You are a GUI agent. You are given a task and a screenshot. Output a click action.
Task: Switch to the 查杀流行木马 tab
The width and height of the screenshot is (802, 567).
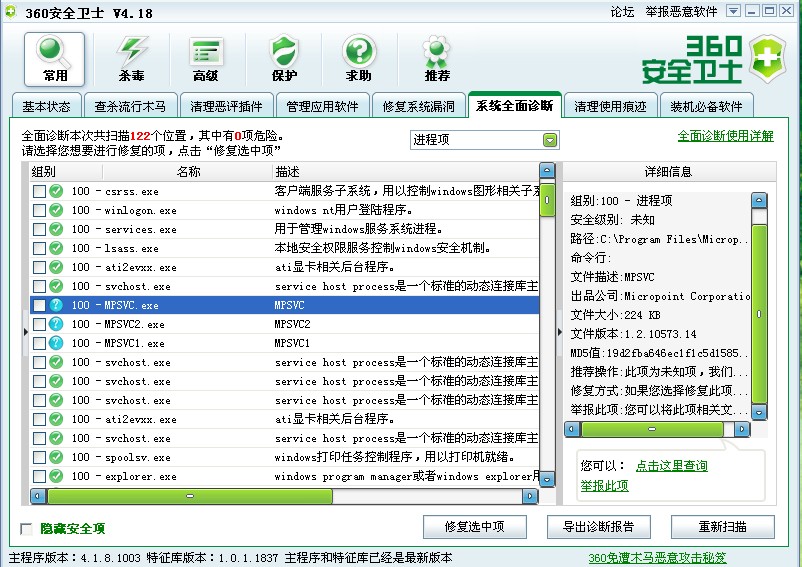(130, 106)
